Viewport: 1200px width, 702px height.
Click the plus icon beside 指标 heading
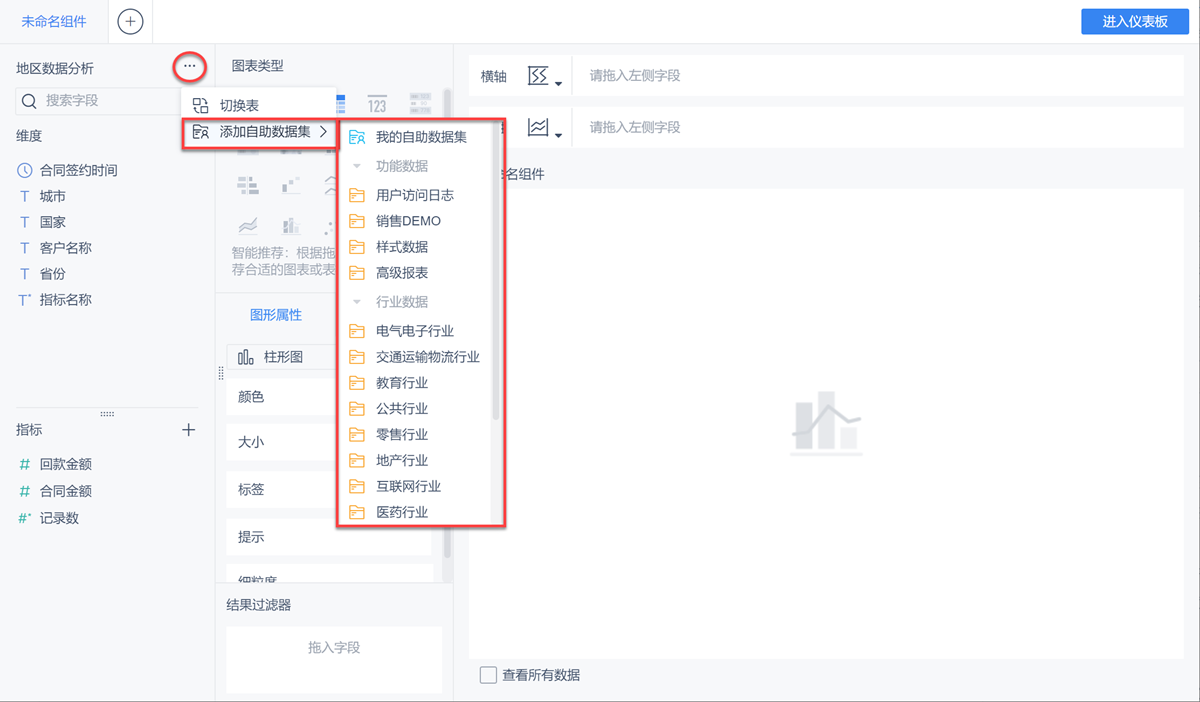point(188,430)
